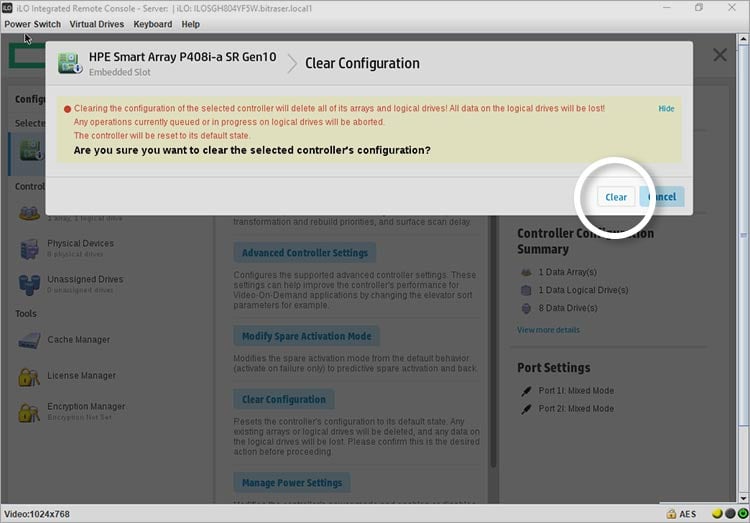Click the yellow status indicator in status bar

click(x=717, y=513)
